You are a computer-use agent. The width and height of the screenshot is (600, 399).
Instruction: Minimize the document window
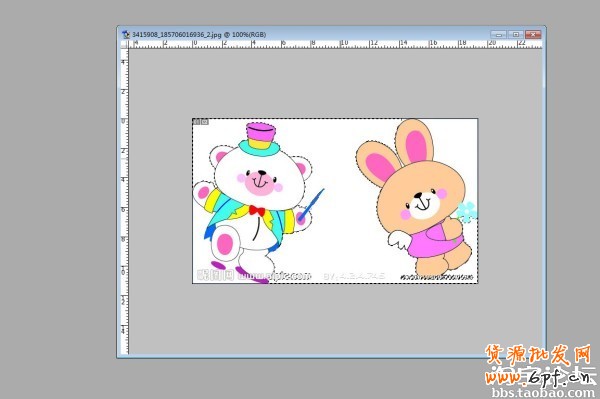(x=499, y=34)
